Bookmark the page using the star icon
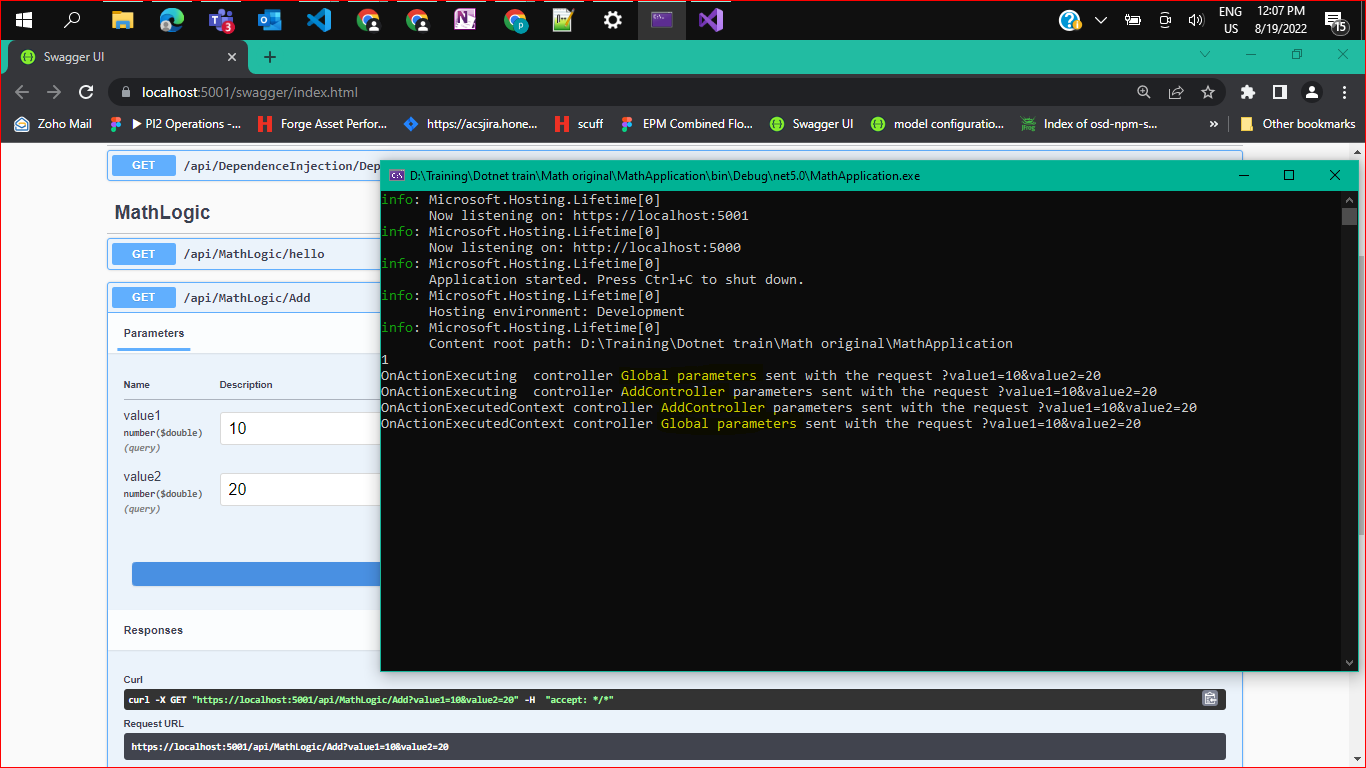Viewport: 1366px width, 768px height. click(x=1209, y=91)
